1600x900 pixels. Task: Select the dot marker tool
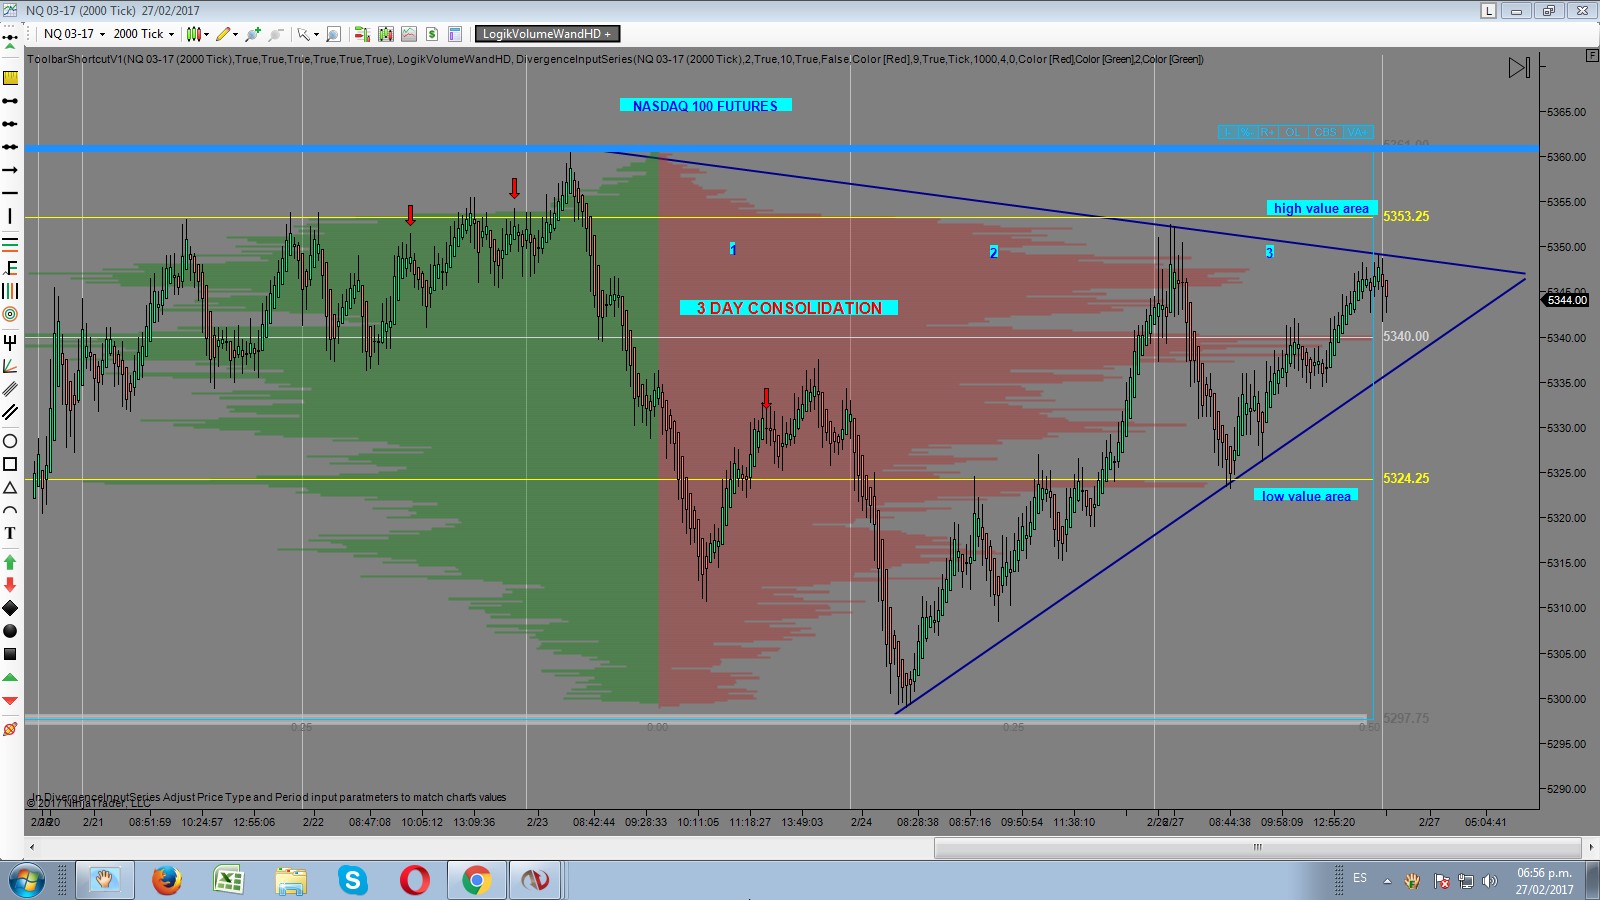10,631
